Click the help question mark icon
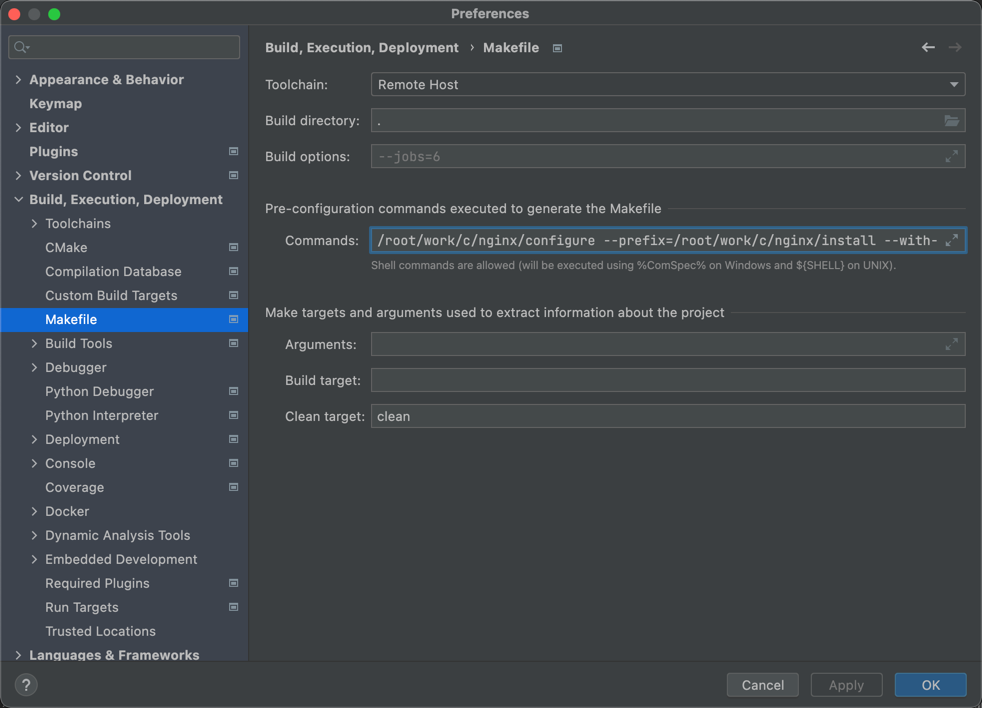The height and width of the screenshot is (708, 982). point(26,685)
